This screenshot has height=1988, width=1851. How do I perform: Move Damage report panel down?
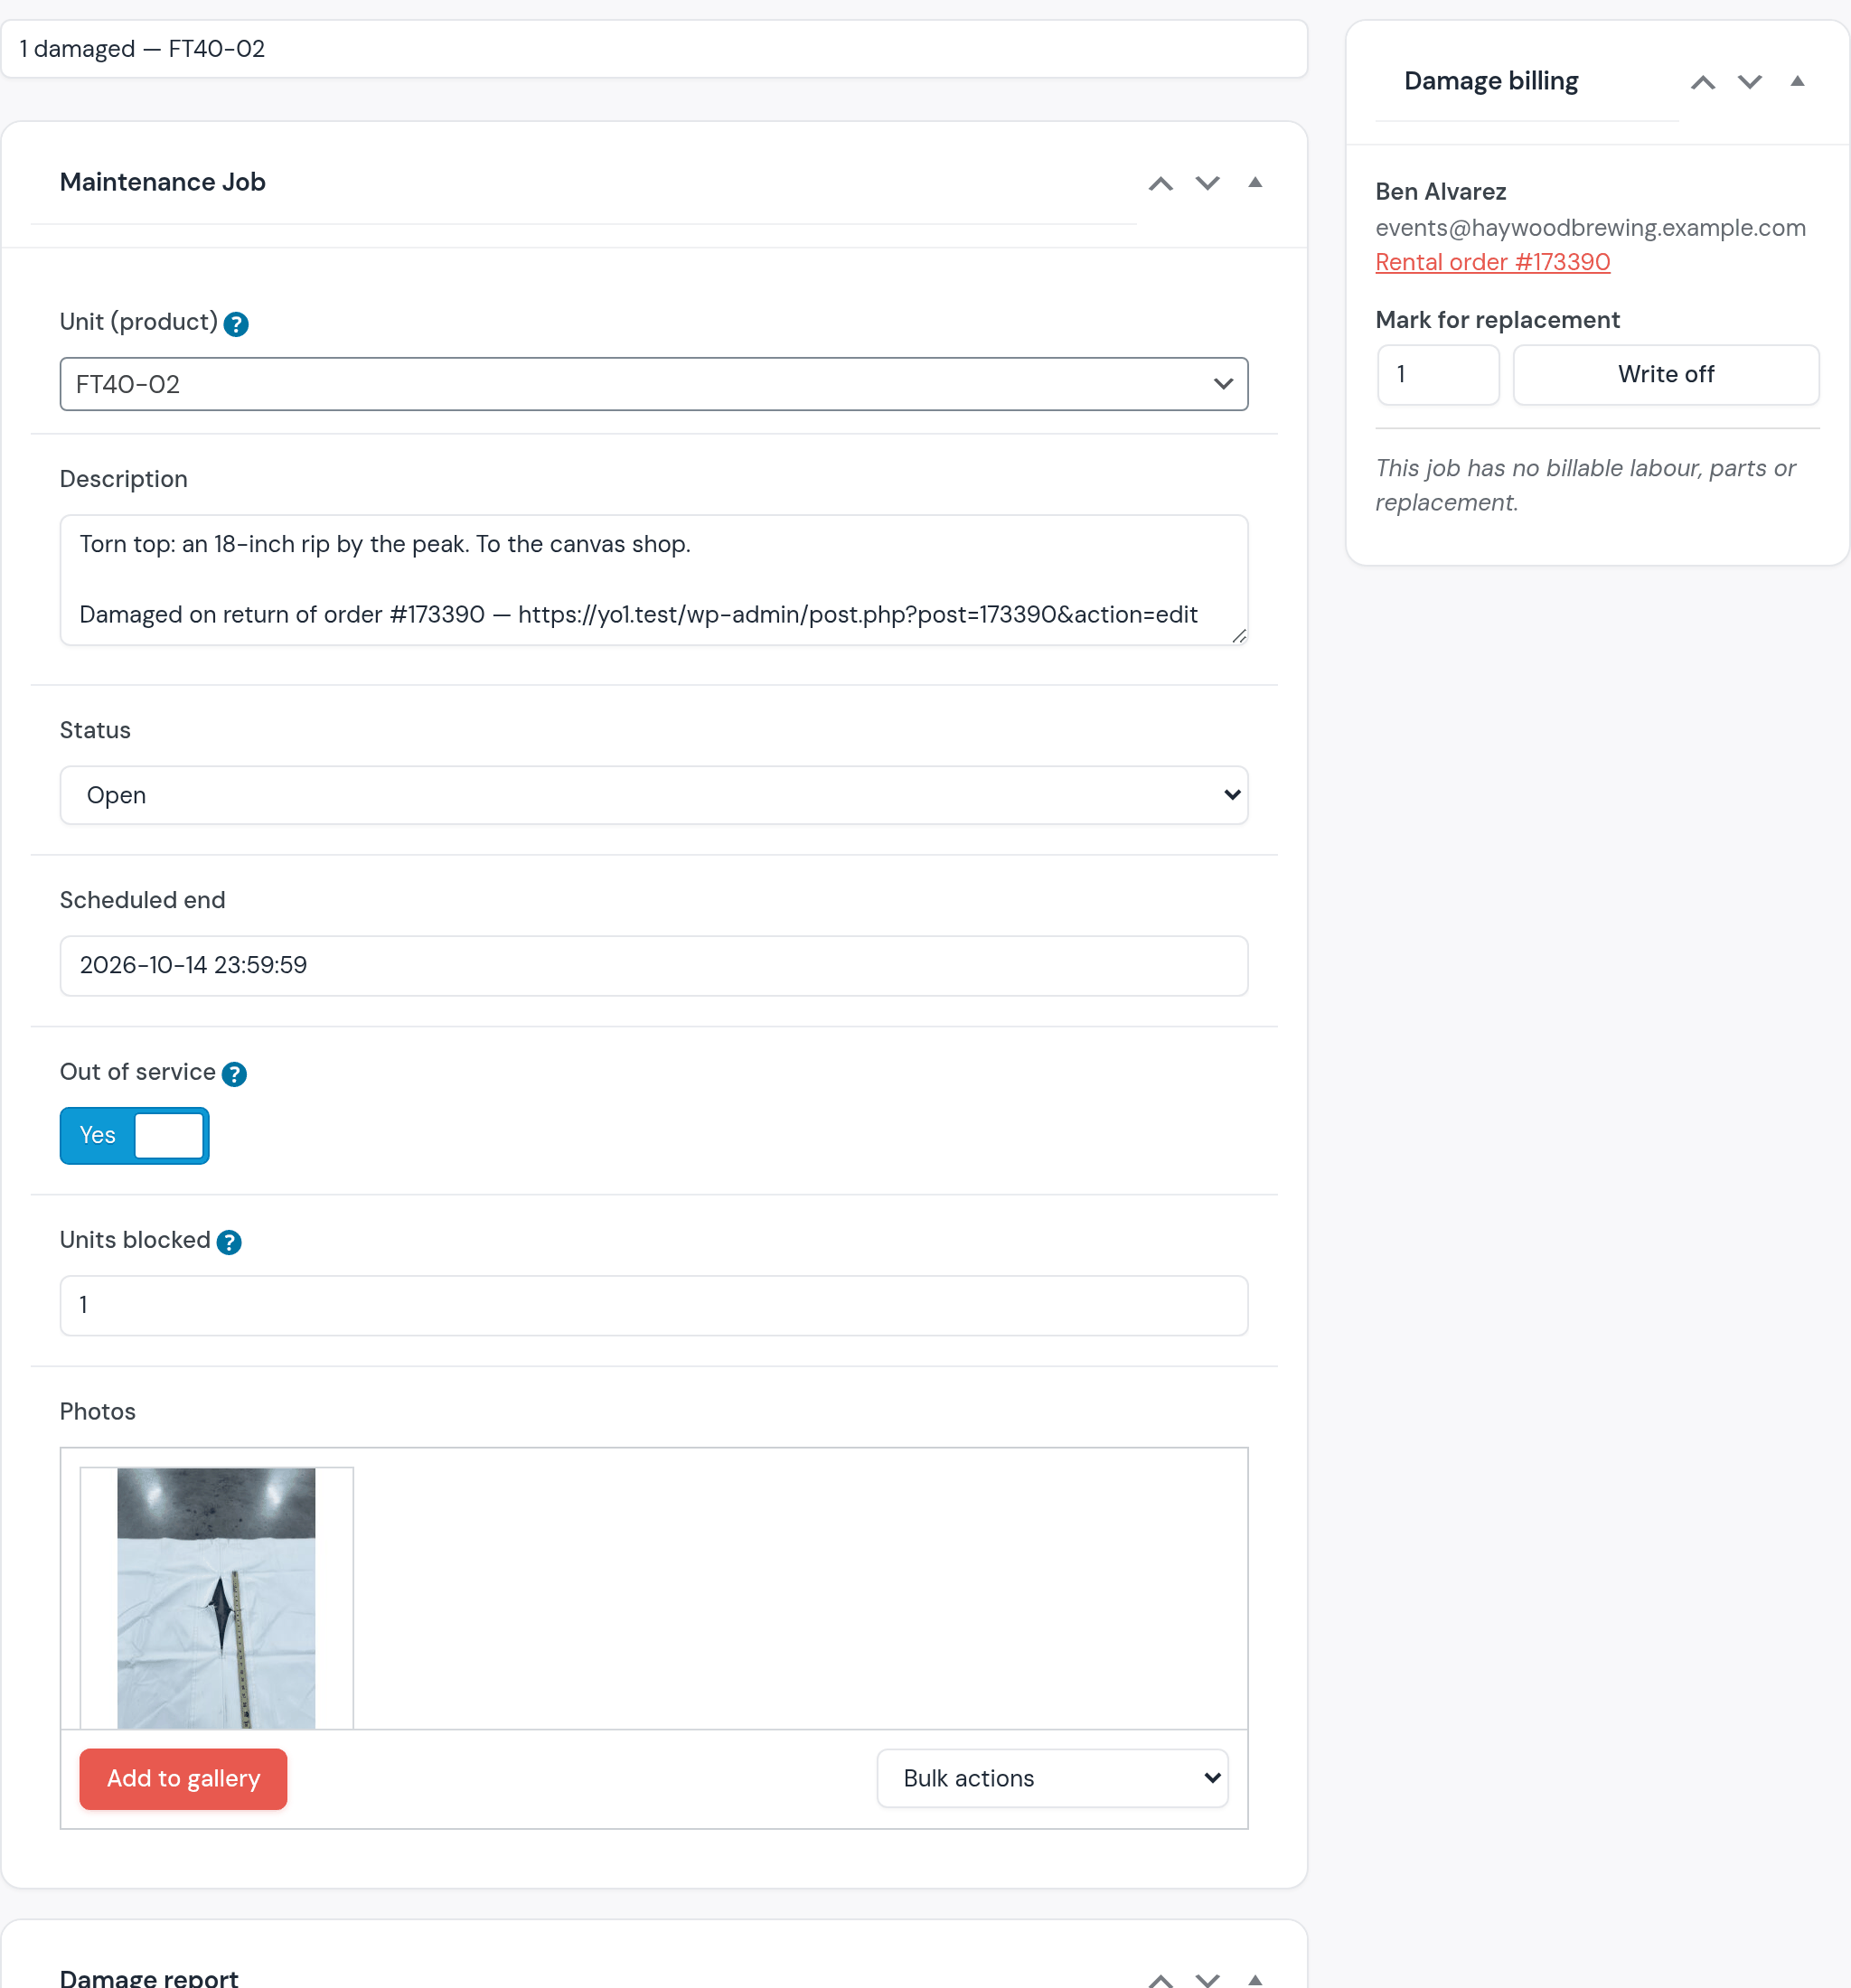[x=1208, y=1979]
